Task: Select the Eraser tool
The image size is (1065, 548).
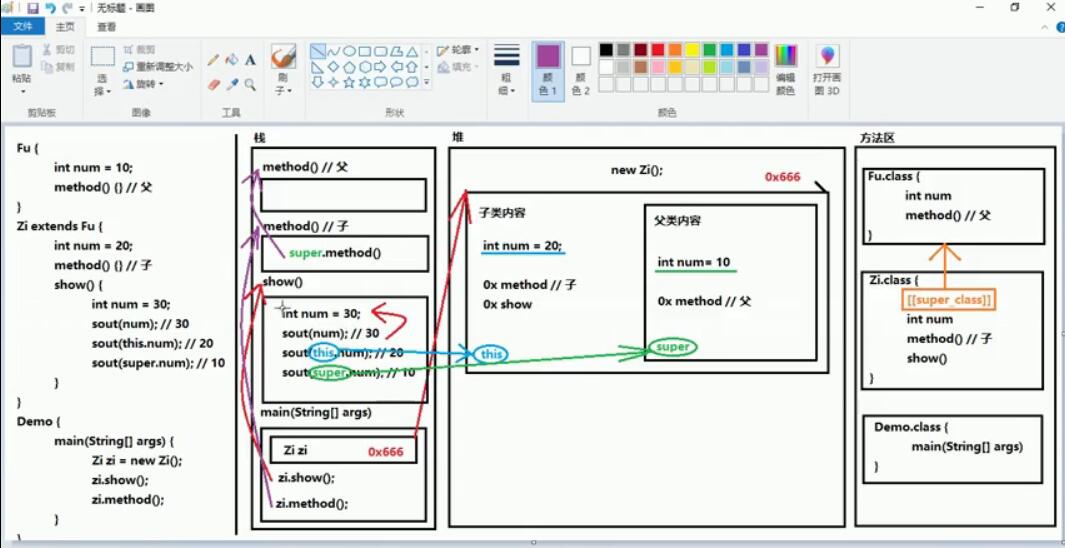Action: click(x=213, y=85)
